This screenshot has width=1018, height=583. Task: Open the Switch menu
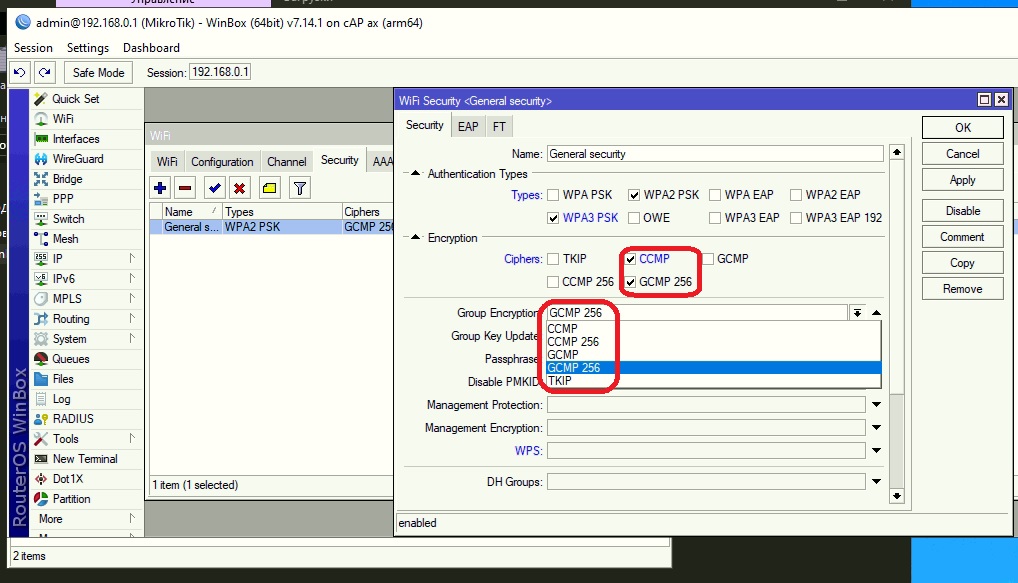click(68, 219)
